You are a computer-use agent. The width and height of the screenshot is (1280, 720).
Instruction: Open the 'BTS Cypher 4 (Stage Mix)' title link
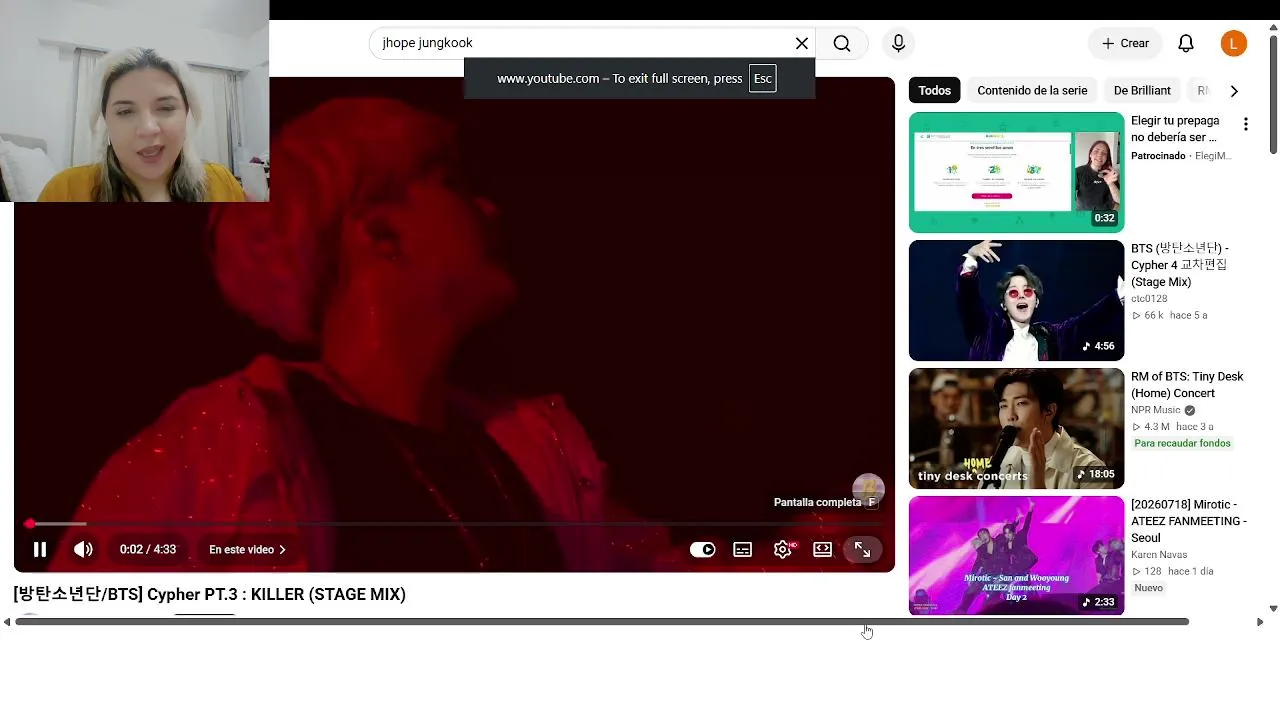pyautogui.click(x=1180, y=265)
